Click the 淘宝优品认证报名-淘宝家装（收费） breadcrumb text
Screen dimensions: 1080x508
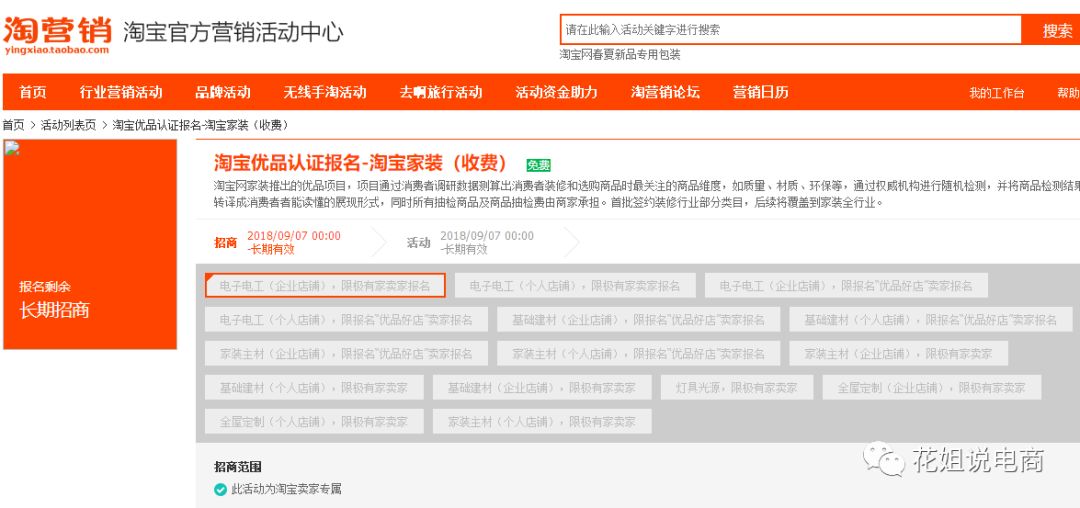click(200, 125)
